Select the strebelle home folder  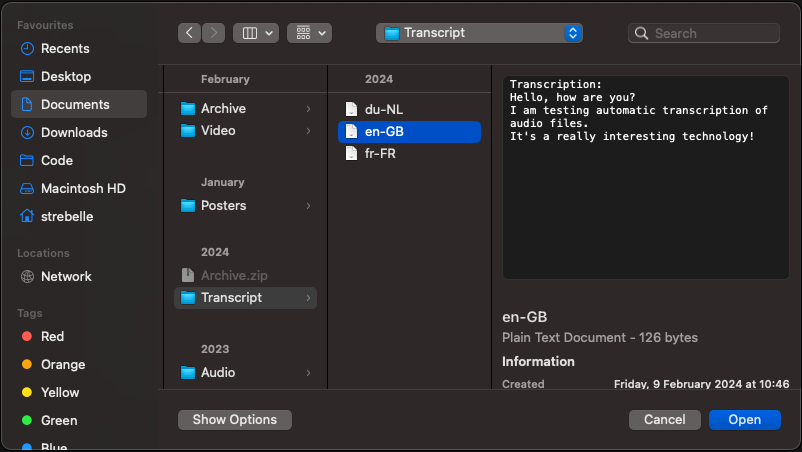pos(79,216)
